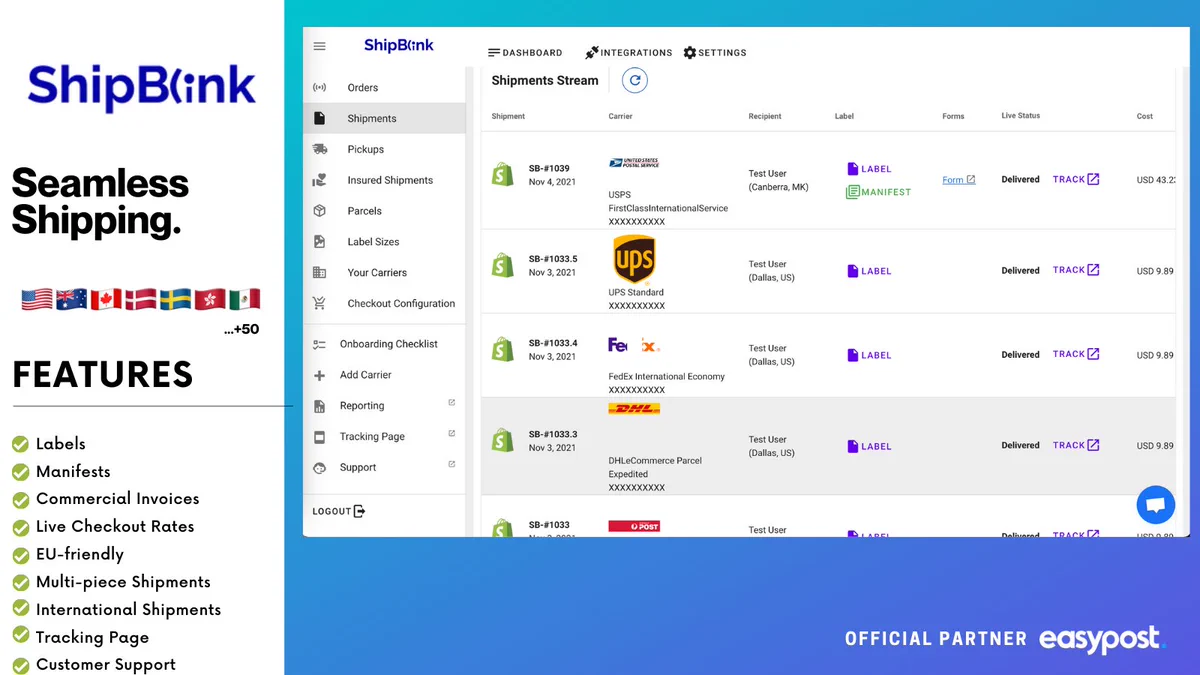1200x675 pixels.
Task: Open the Settings tab
Action: pyautogui.click(x=715, y=53)
